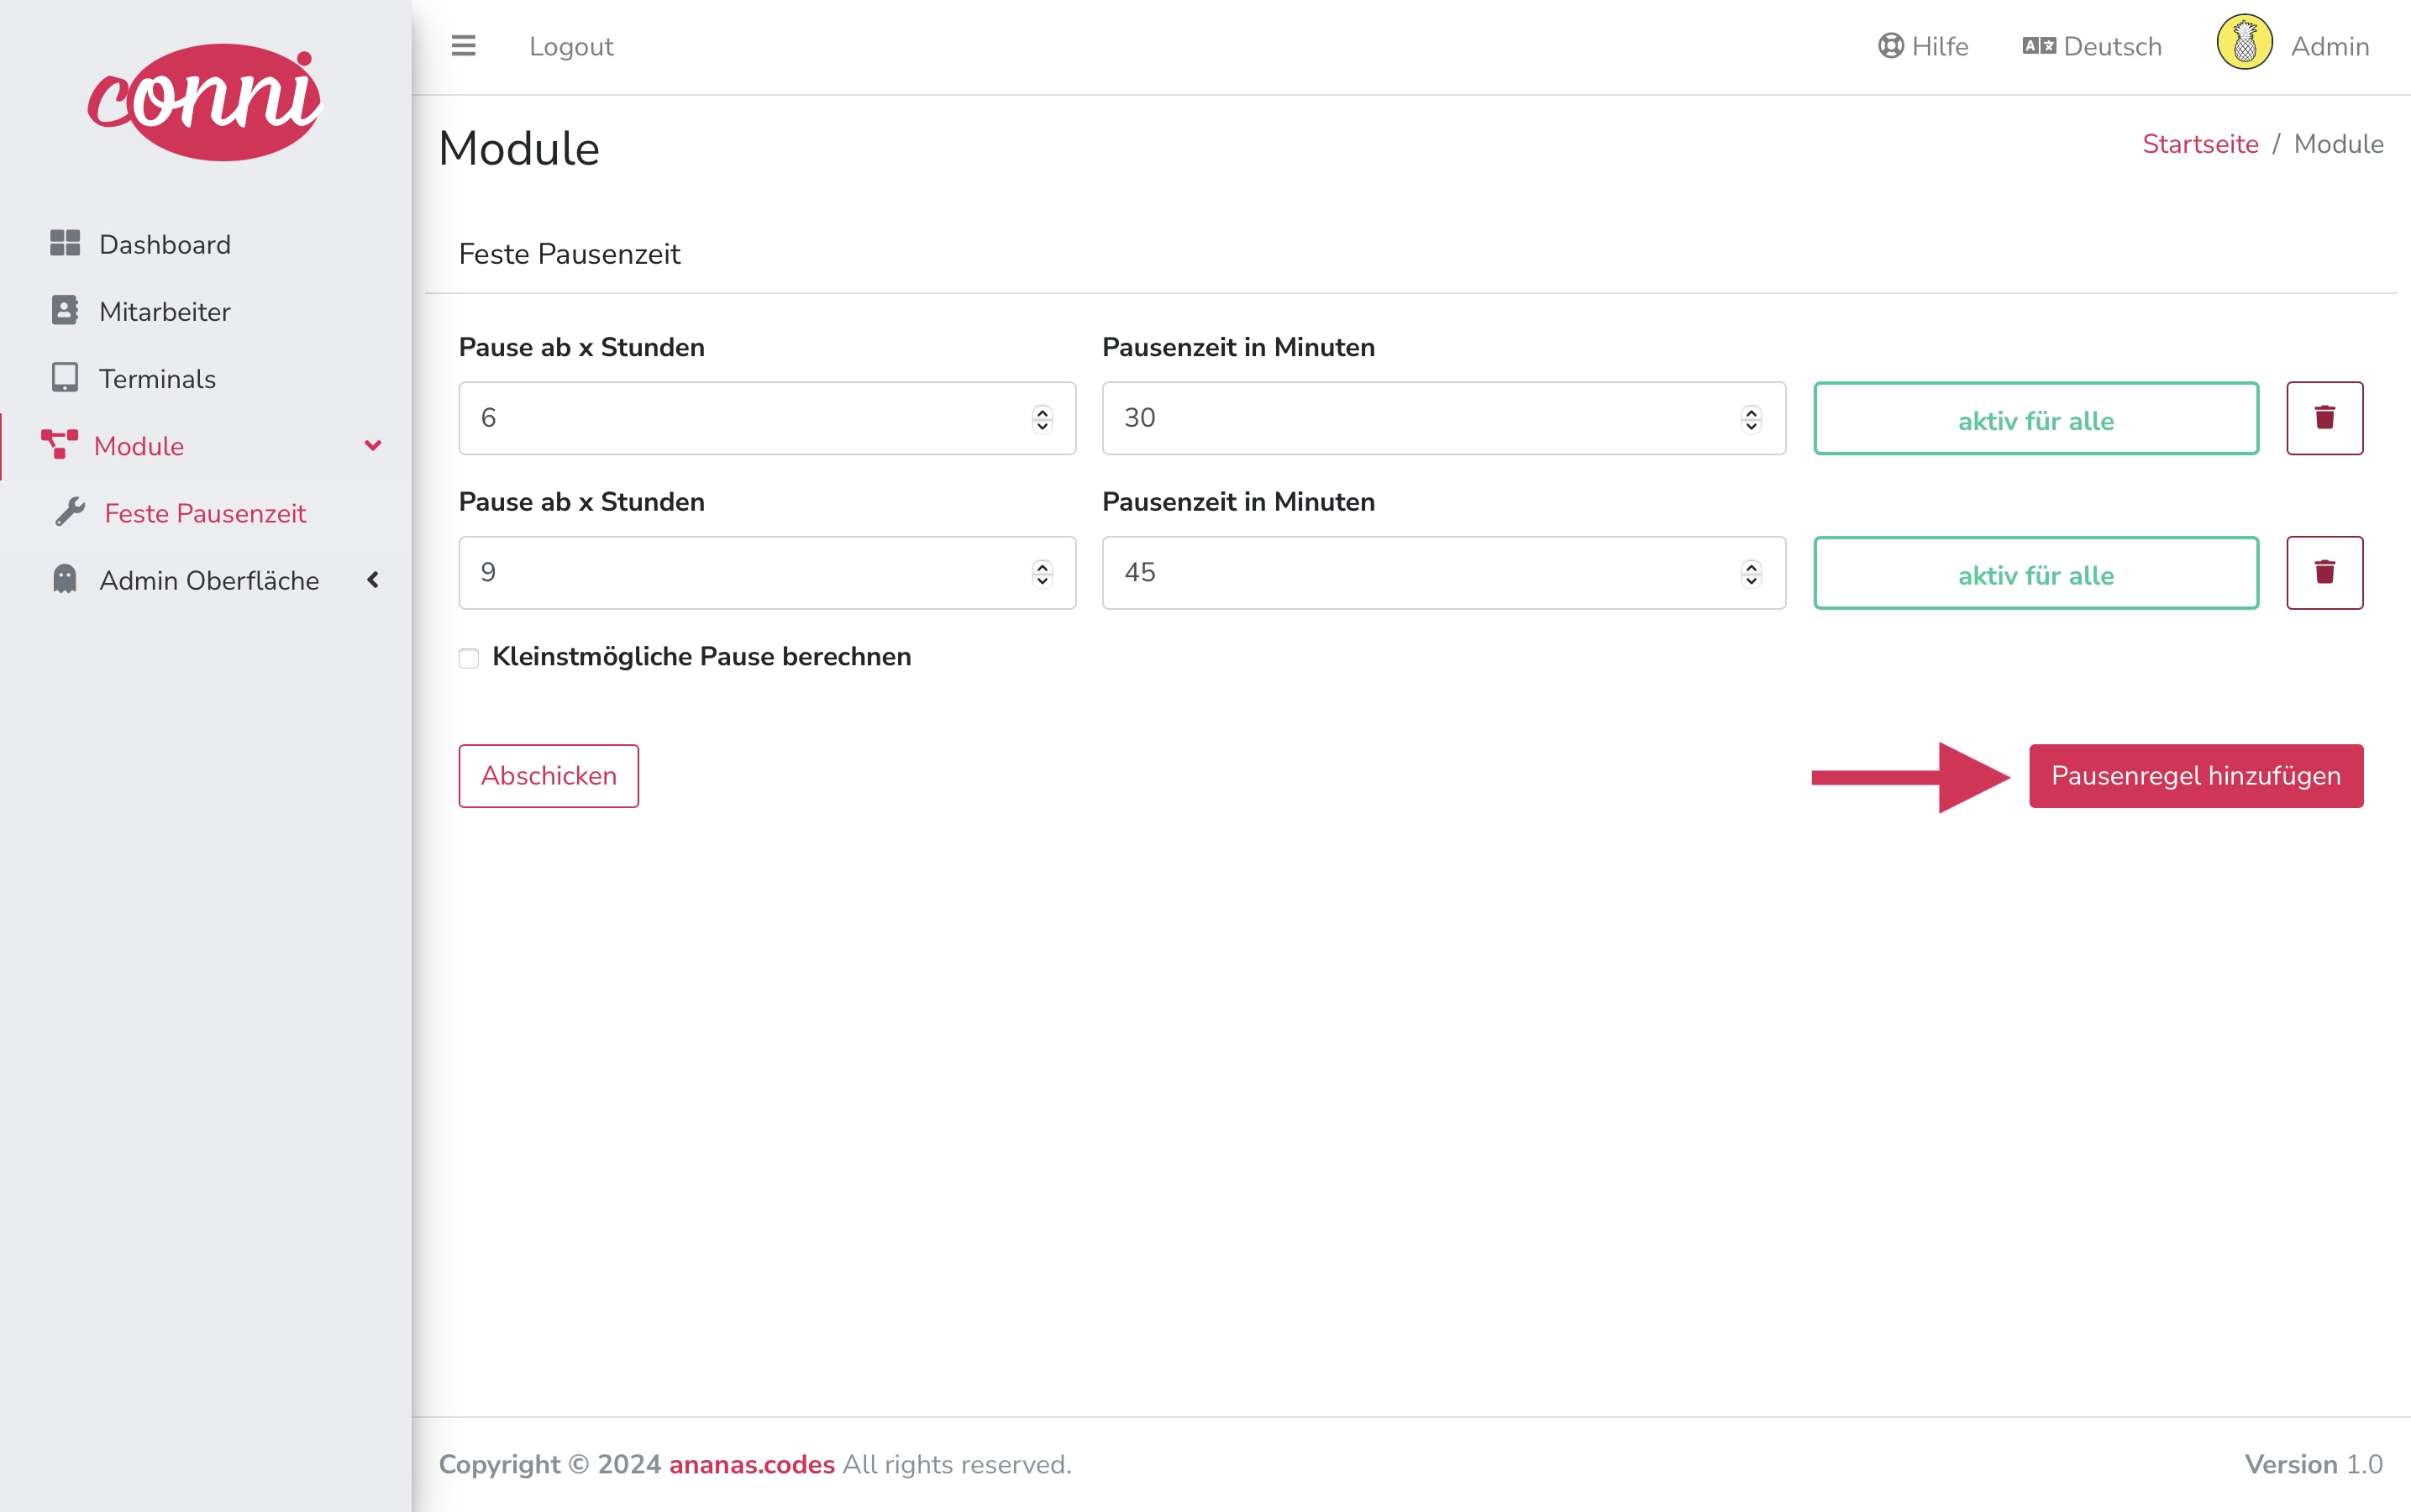Toggle aktiv für alle for the 9-hour rule

pos(2036,573)
